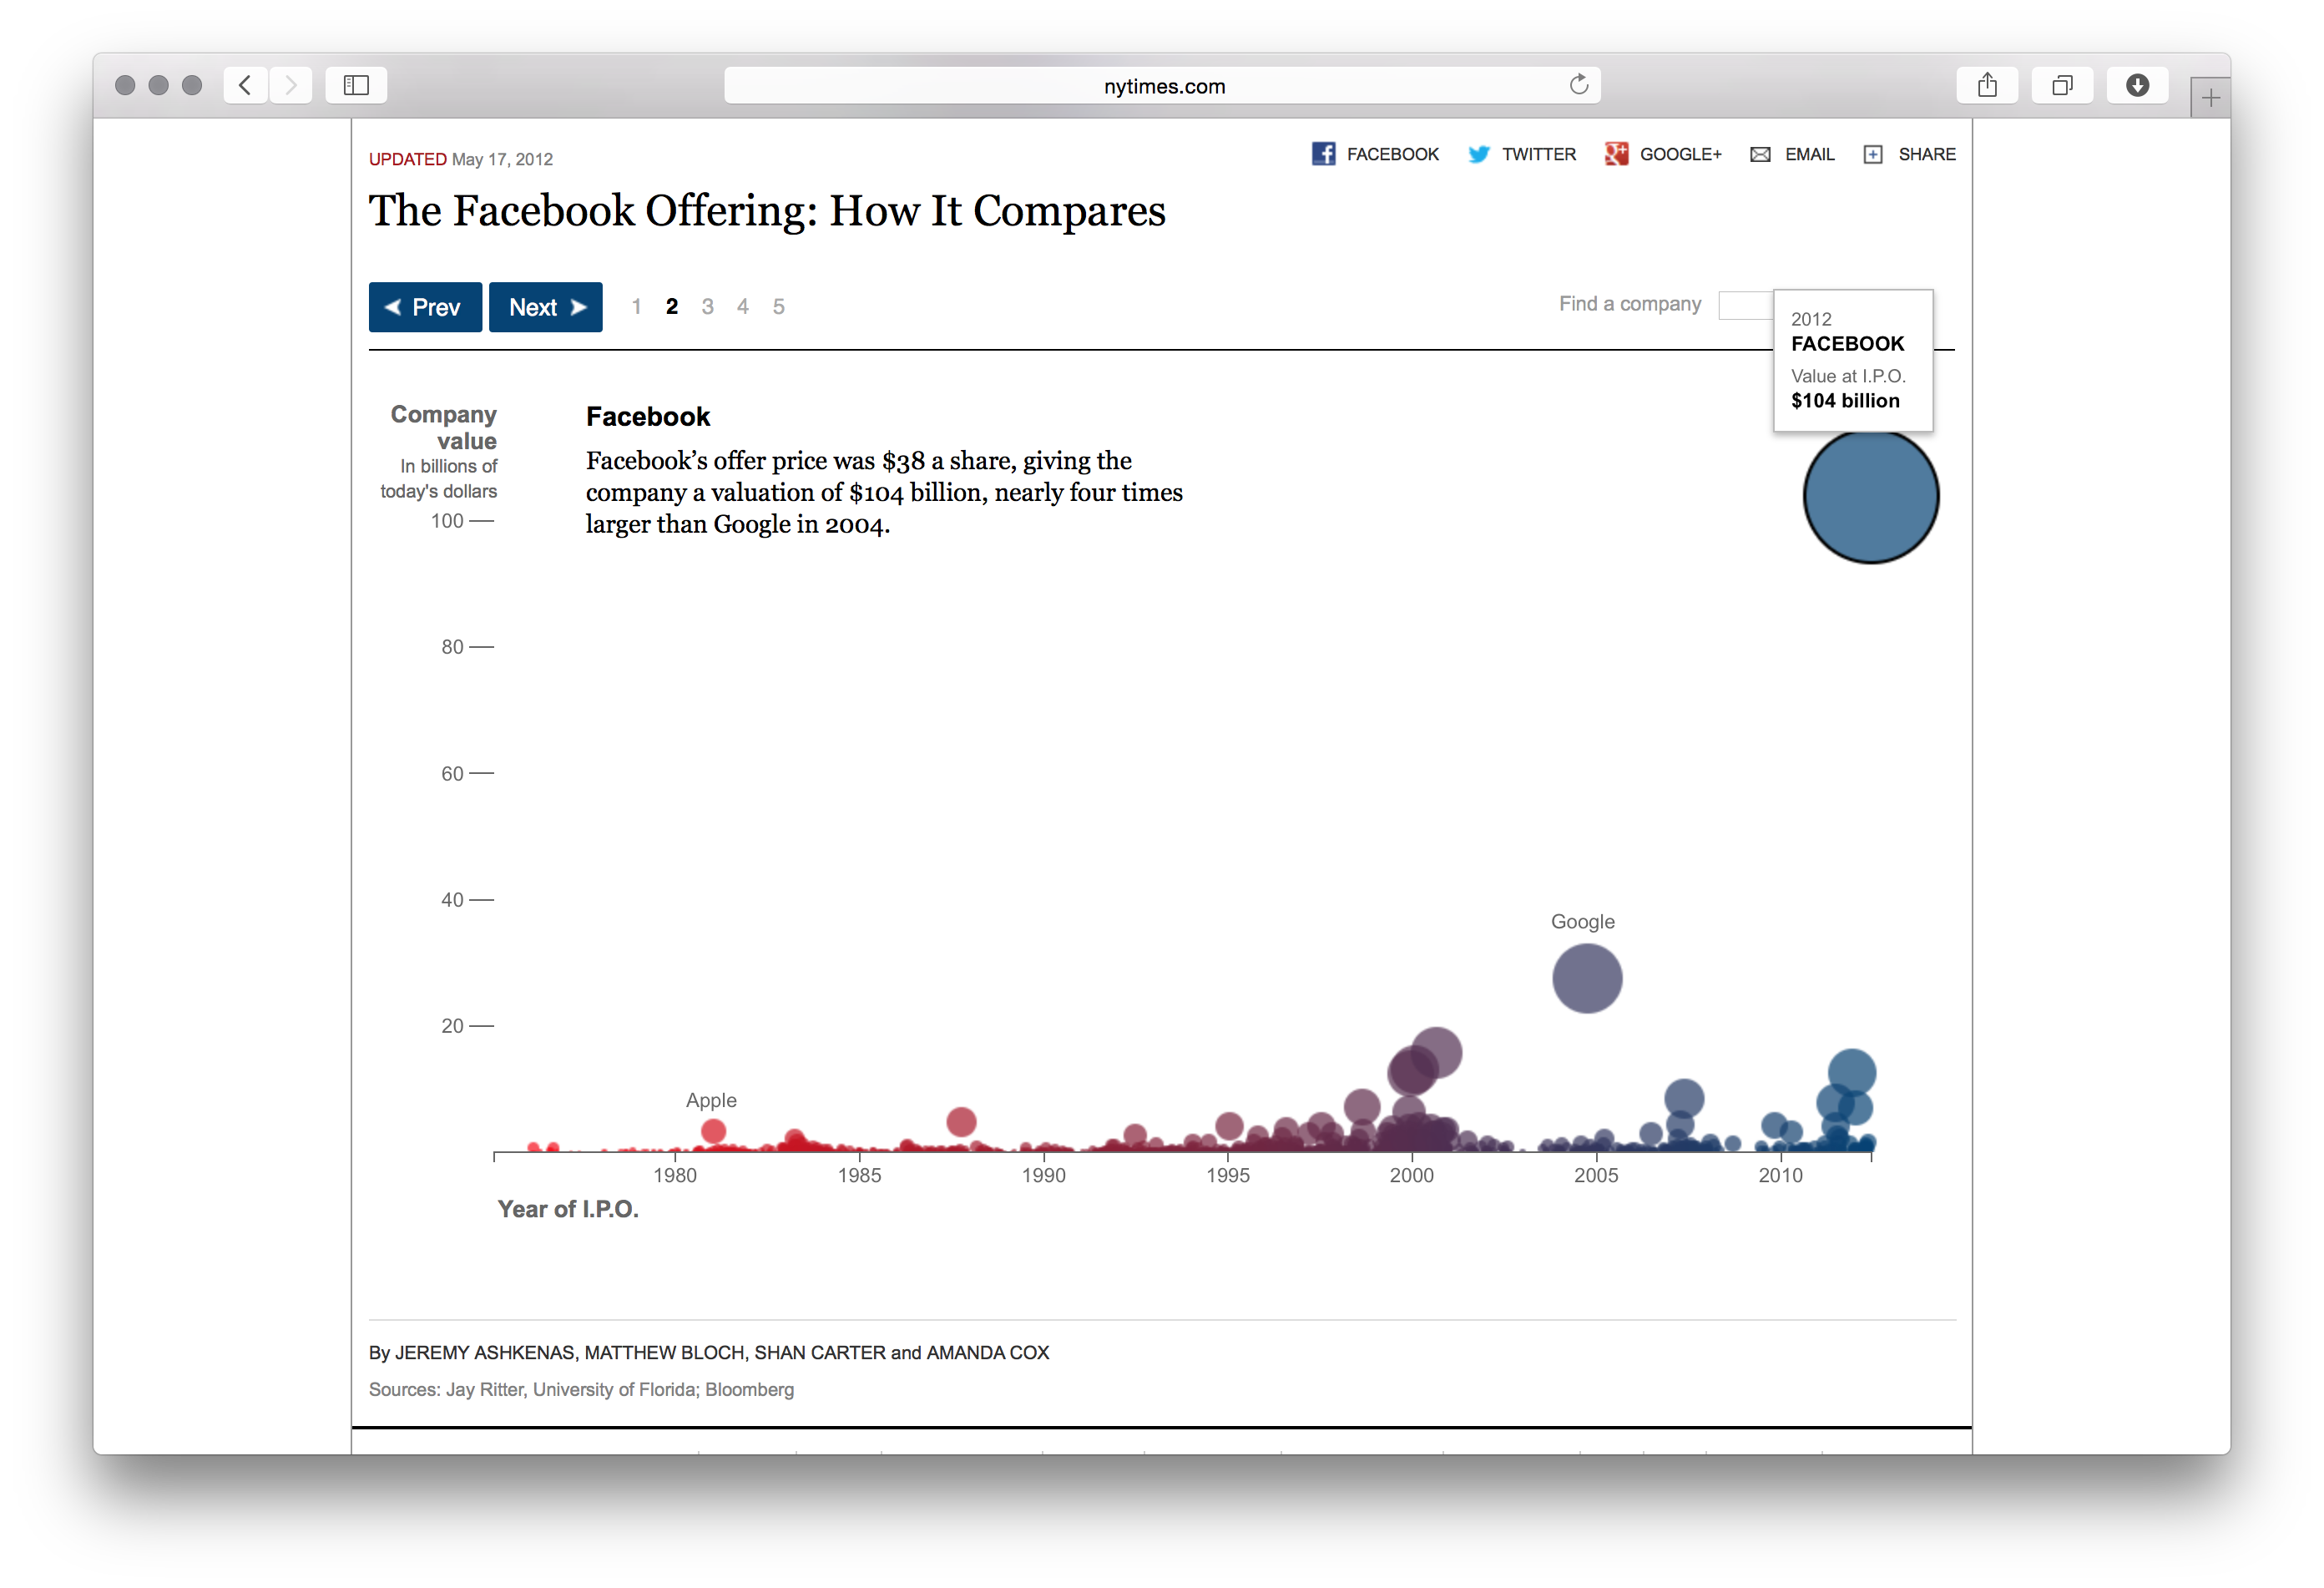
Task: Share the article on Twitter
Action: (x=1478, y=154)
